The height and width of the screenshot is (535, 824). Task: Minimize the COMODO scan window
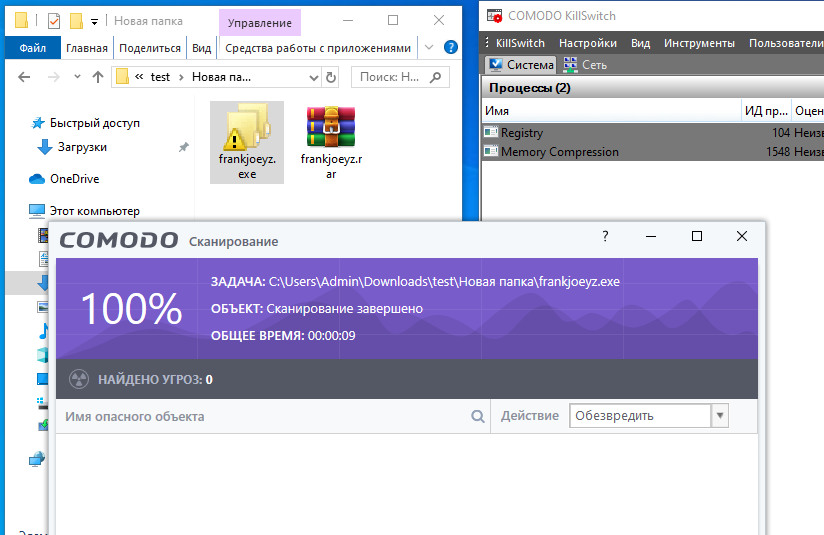(x=651, y=236)
